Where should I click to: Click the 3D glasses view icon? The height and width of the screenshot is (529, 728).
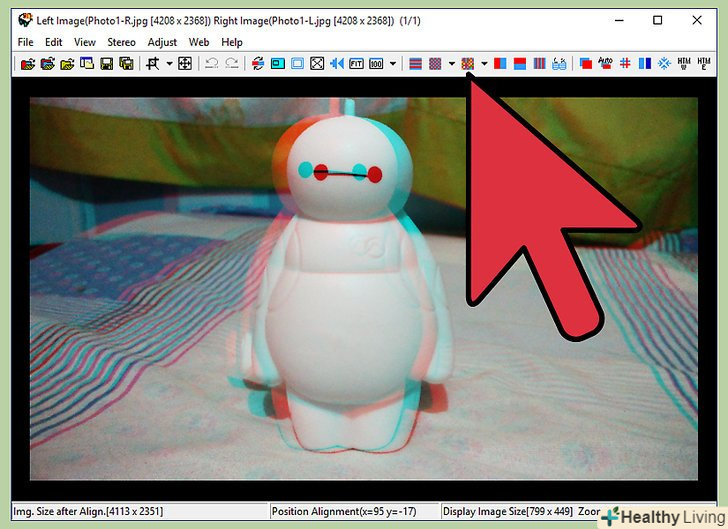[560, 63]
